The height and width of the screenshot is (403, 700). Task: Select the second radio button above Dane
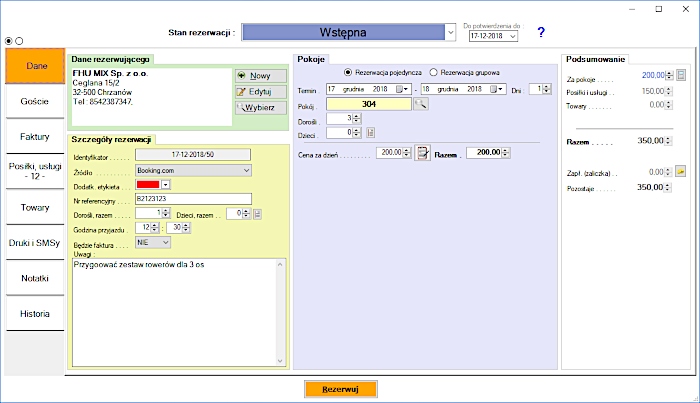click(x=19, y=40)
